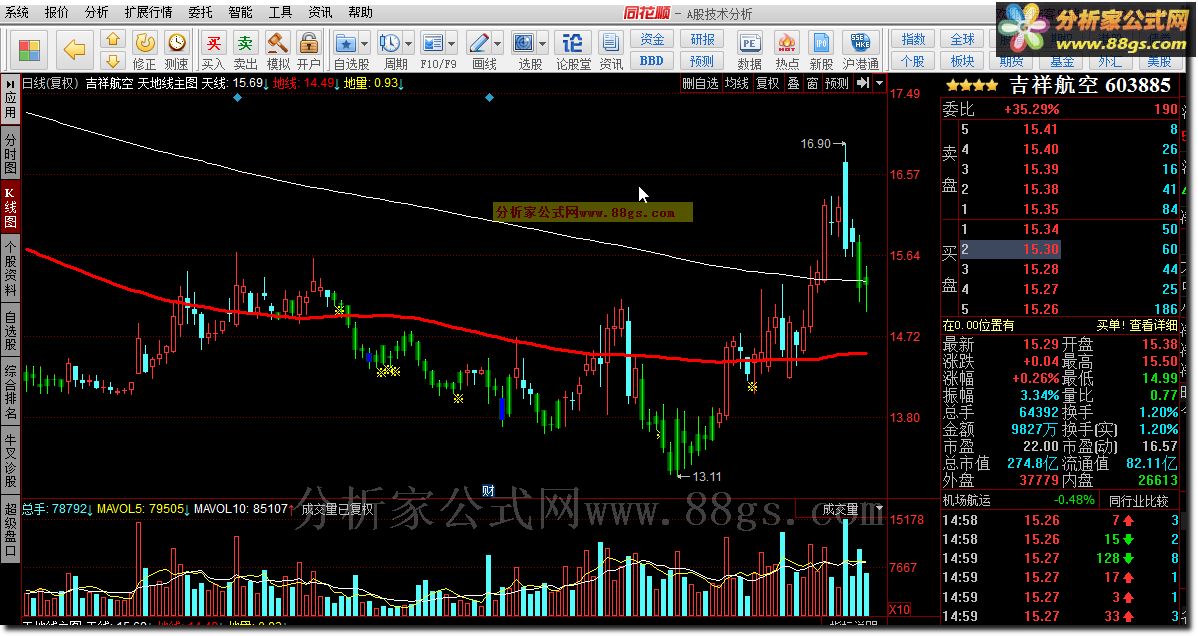Open the 论股堂 forum icon
The height and width of the screenshot is (636, 1198).
(x=572, y=43)
